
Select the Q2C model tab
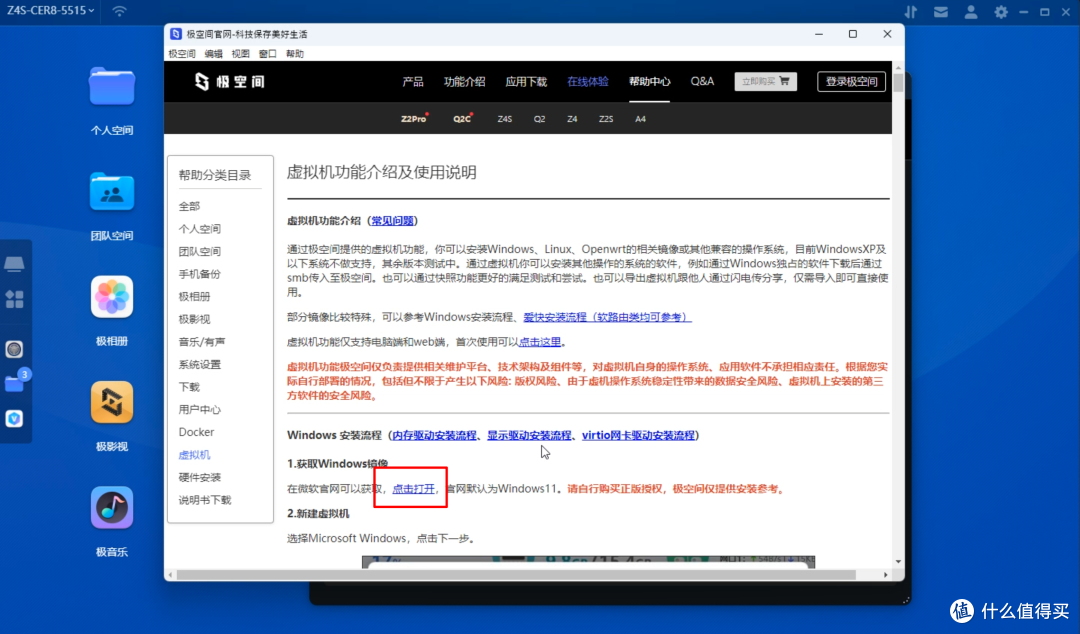[462, 119]
